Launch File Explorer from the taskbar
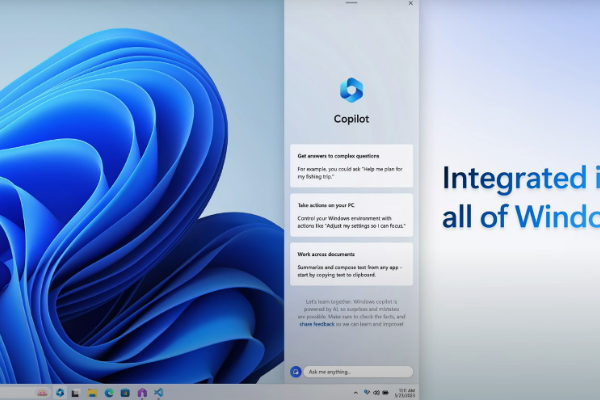 92,393
